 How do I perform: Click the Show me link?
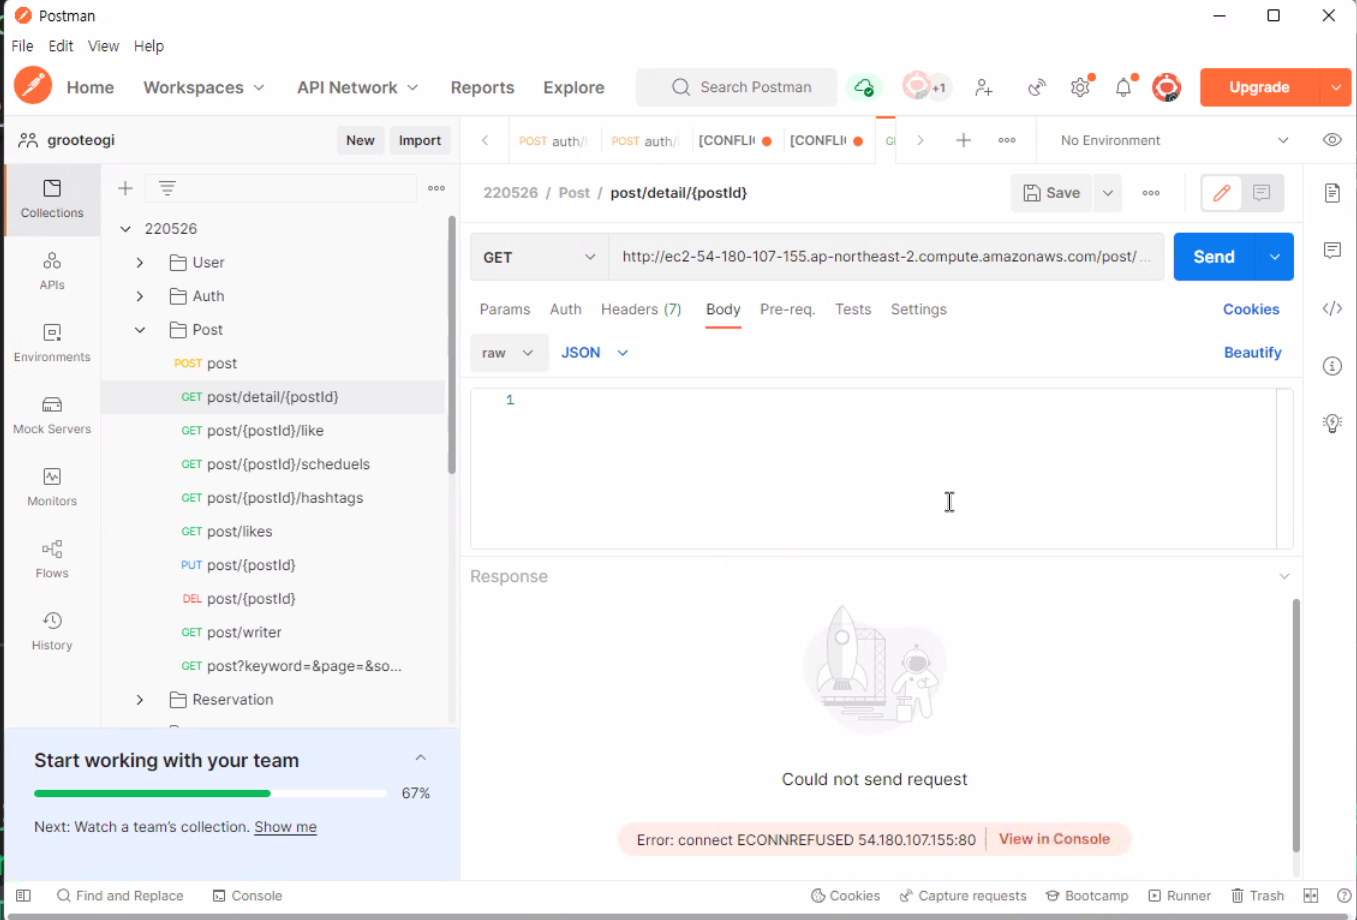click(x=285, y=827)
